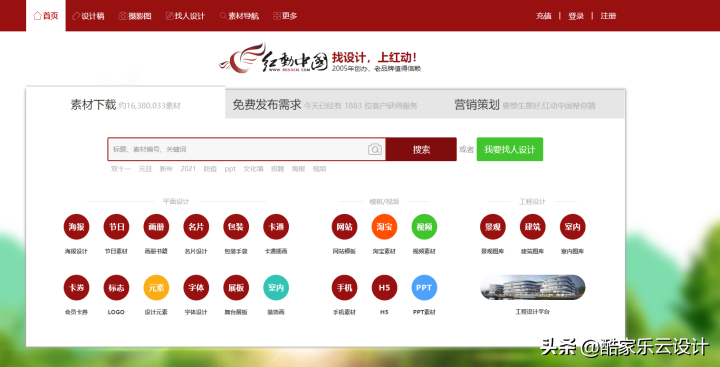Click the 红动中国 site logo
Viewport: 720px width, 367px height.
pos(273,58)
